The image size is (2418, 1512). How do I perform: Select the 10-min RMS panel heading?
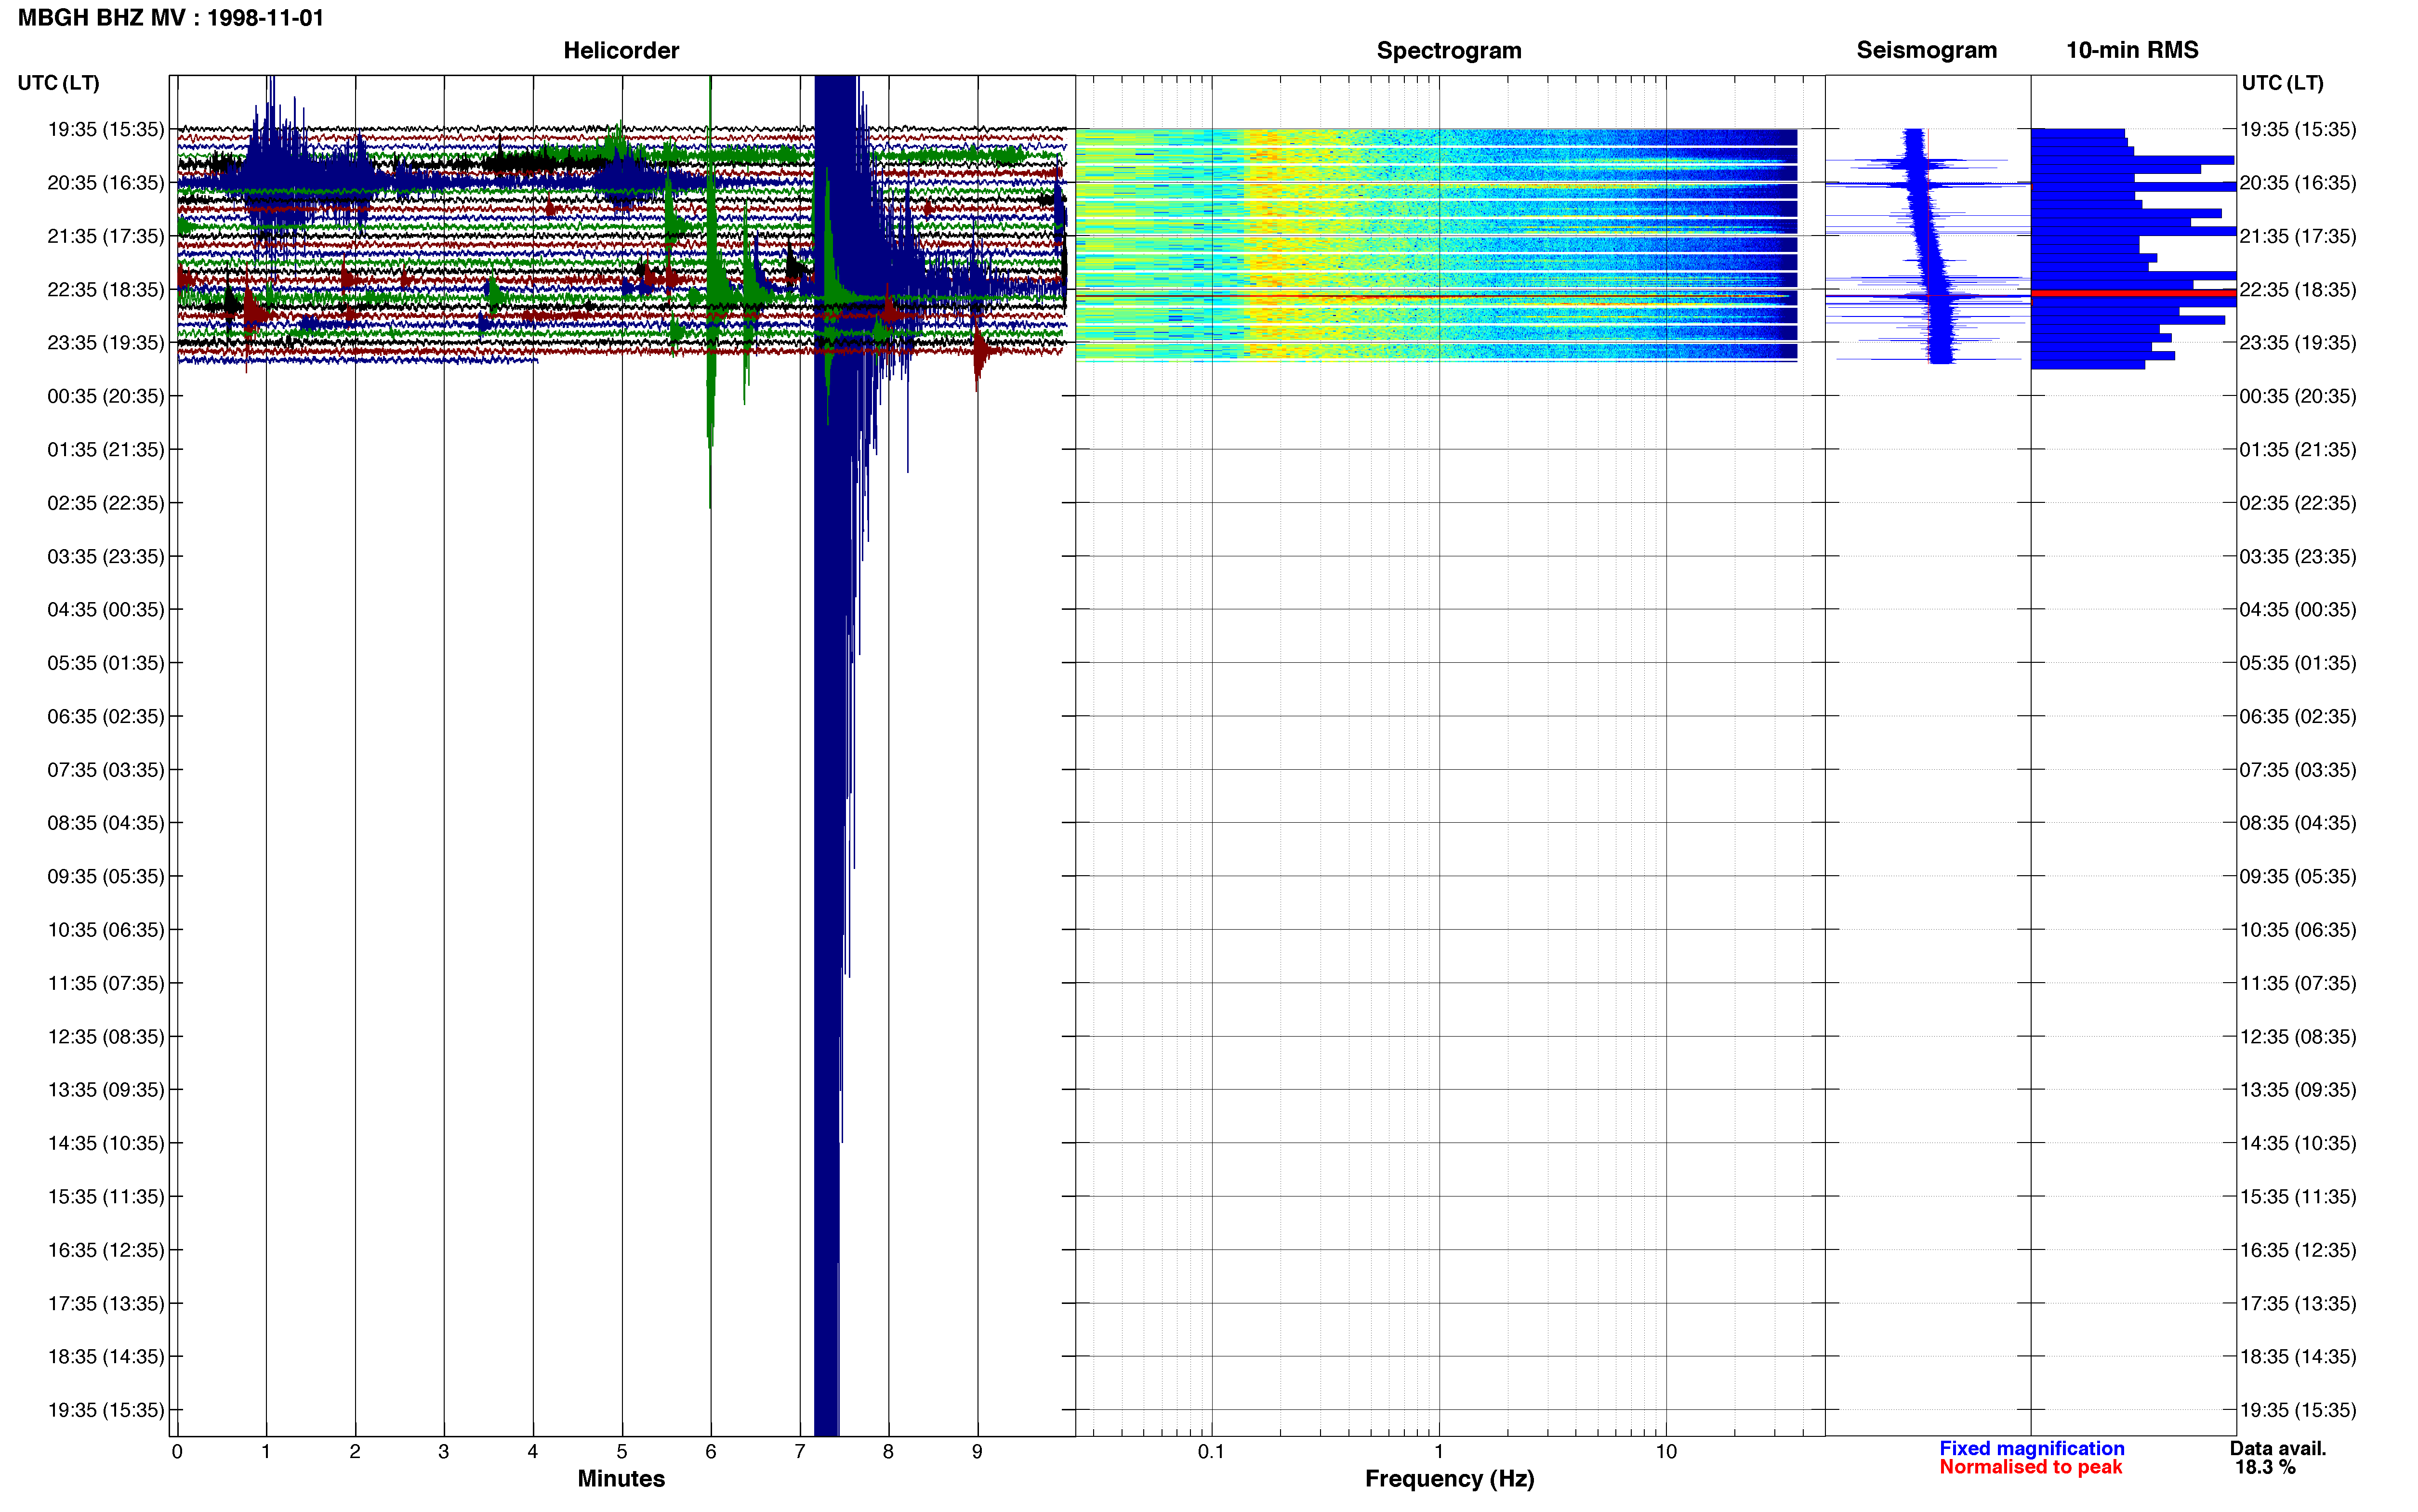(x=2132, y=50)
